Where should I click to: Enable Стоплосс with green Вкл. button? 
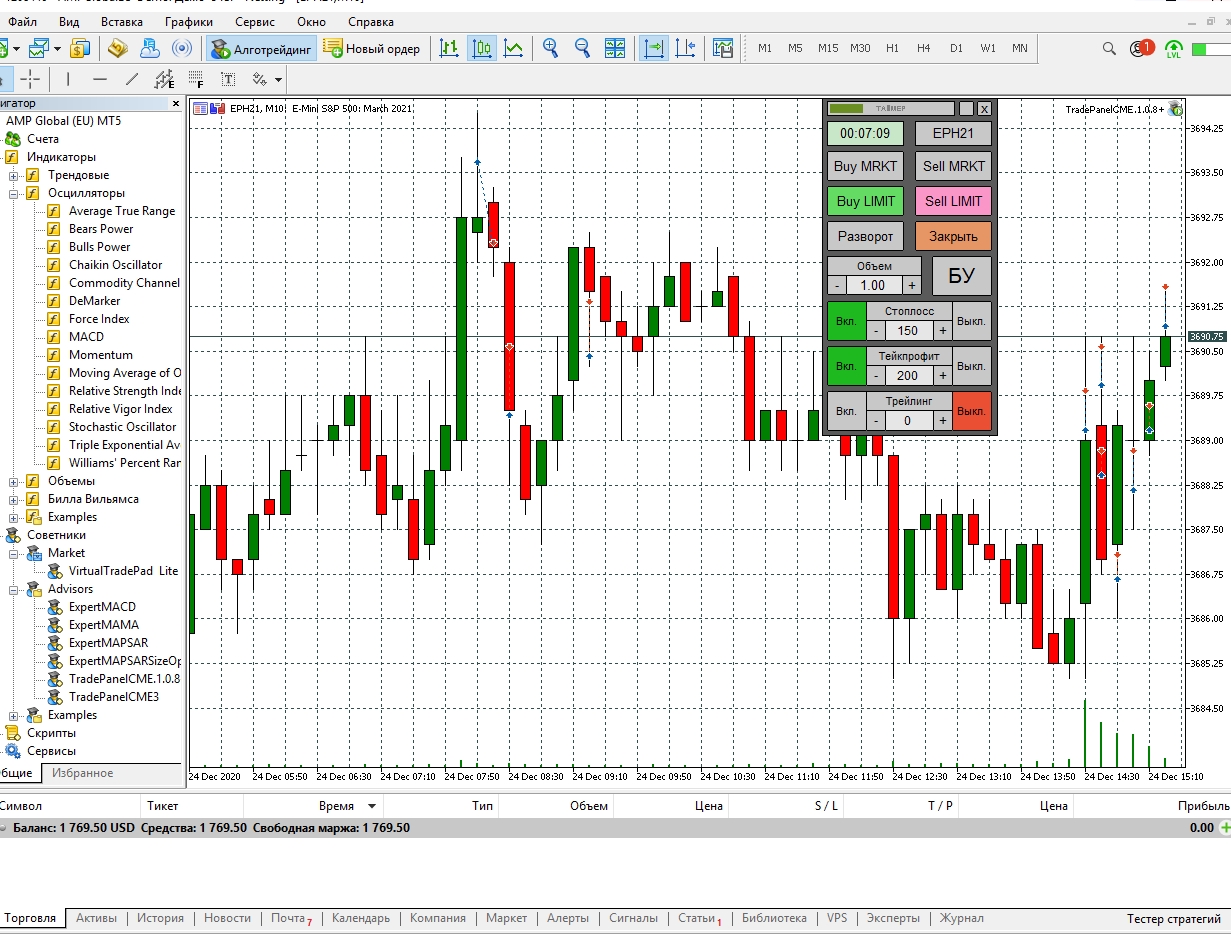click(x=847, y=321)
